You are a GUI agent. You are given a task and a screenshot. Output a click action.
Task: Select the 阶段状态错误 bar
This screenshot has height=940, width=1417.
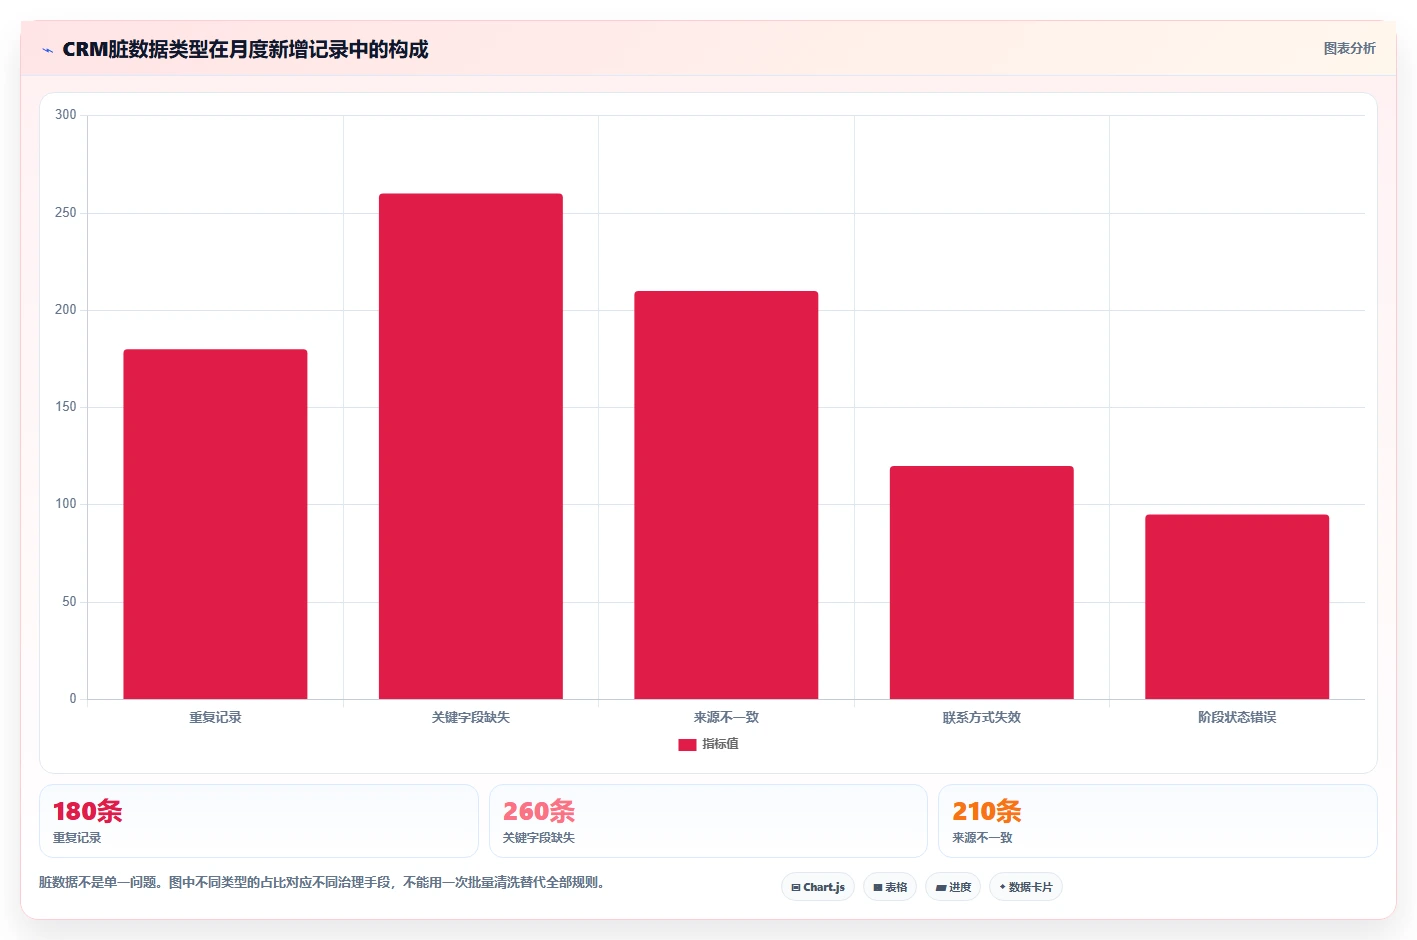(x=1237, y=607)
